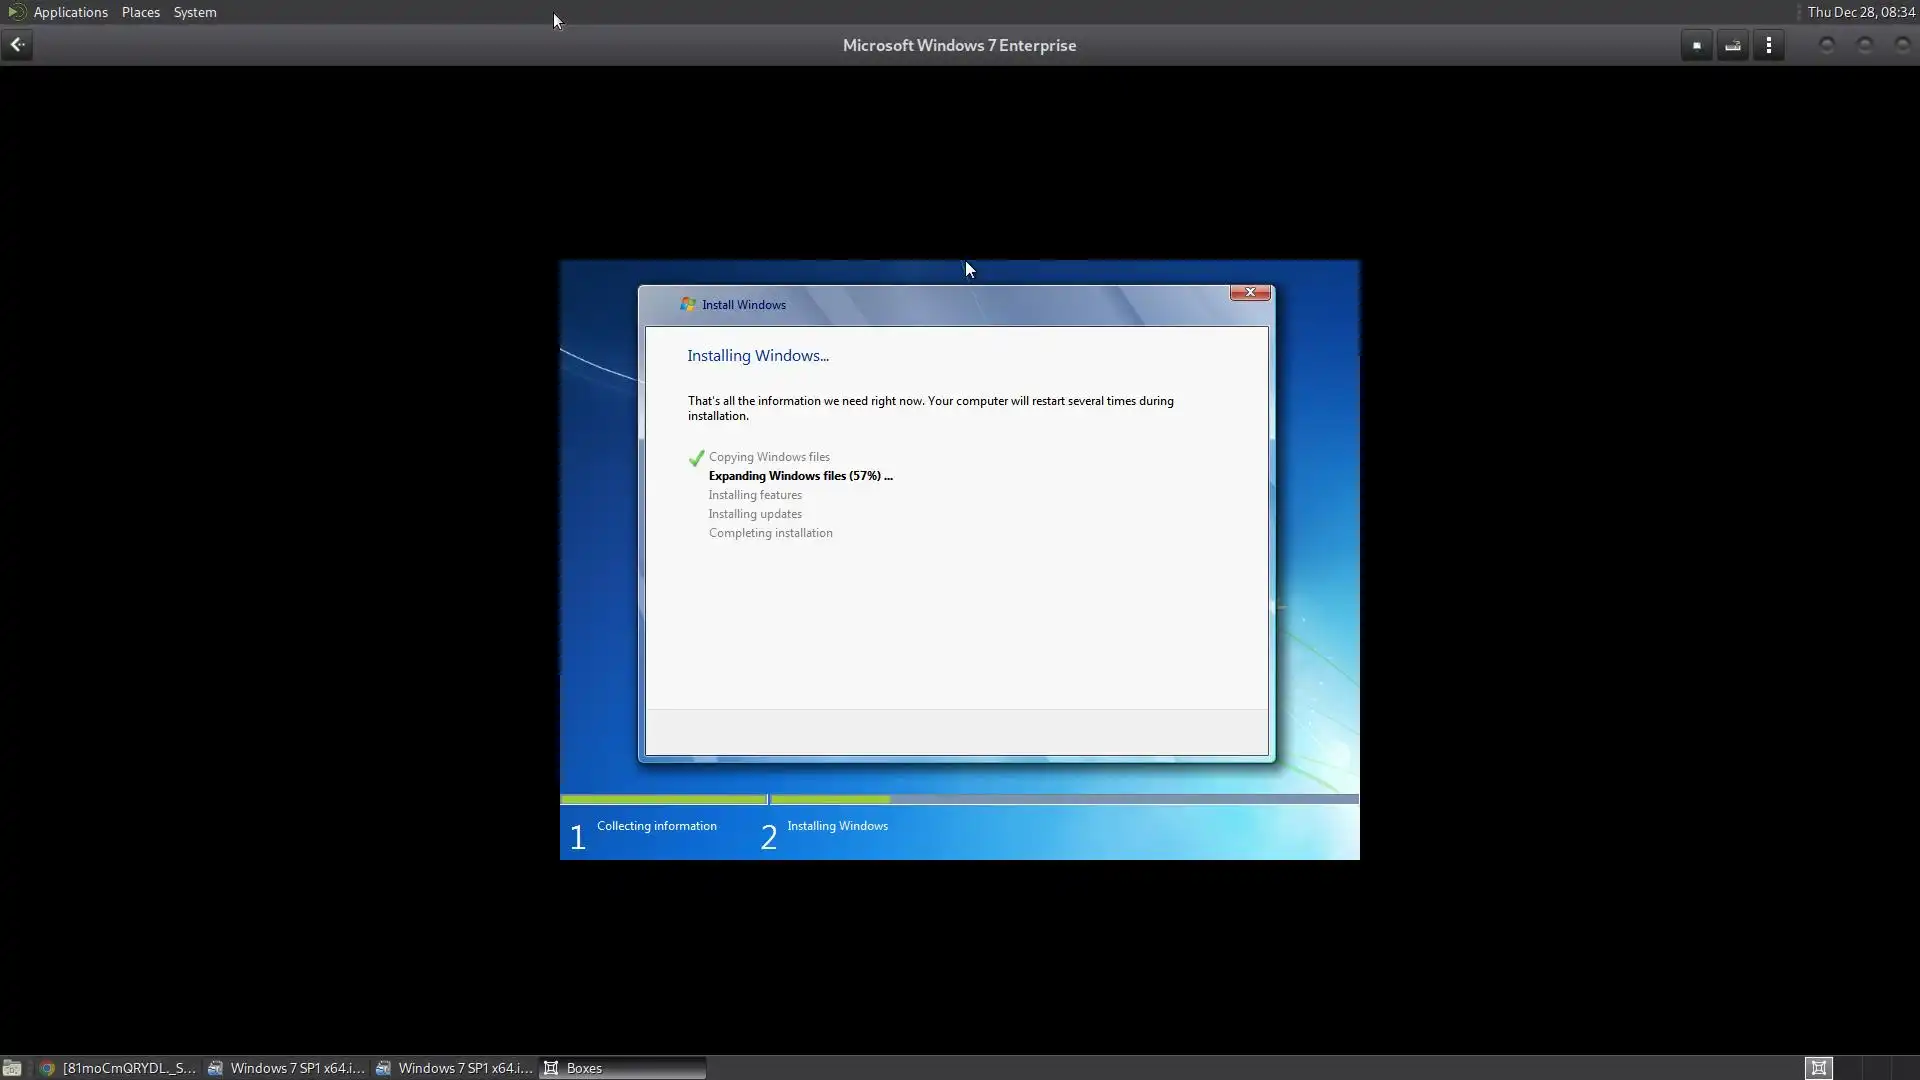The width and height of the screenshot is (1920, 1080).
Task: Switch to first Windows 7 SP1 x64 task
Action: pos(286,1068)
